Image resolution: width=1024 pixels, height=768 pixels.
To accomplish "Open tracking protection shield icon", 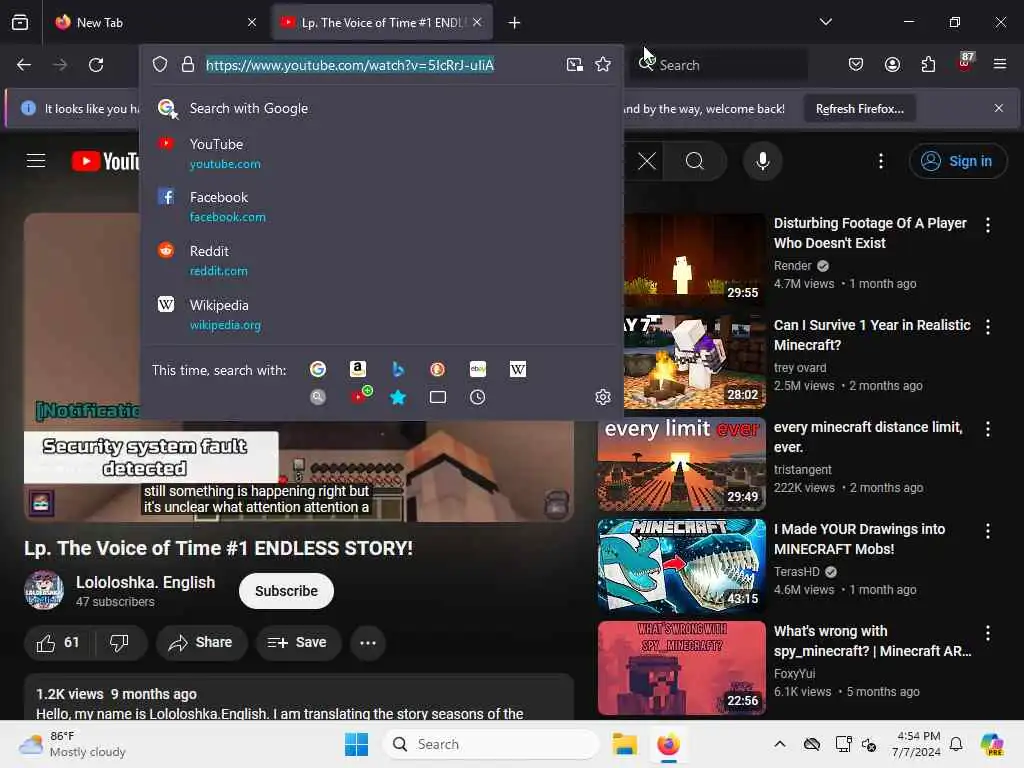I will 160,64.
